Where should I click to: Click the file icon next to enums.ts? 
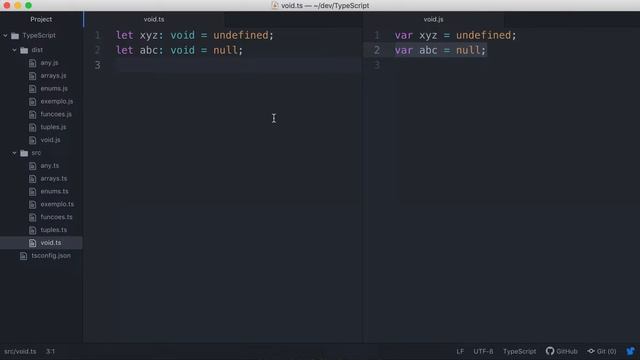tap(33, 191)
